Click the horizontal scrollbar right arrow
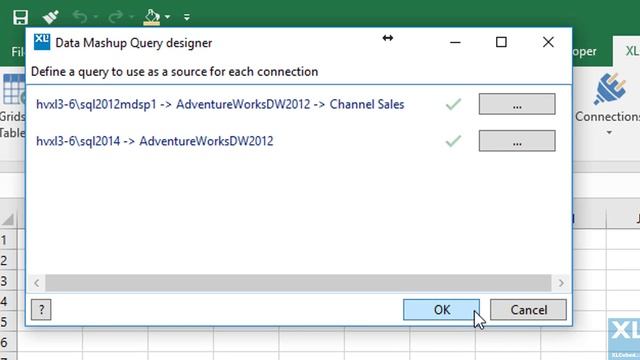Screen dimensions: 640x360 [561, 283]
